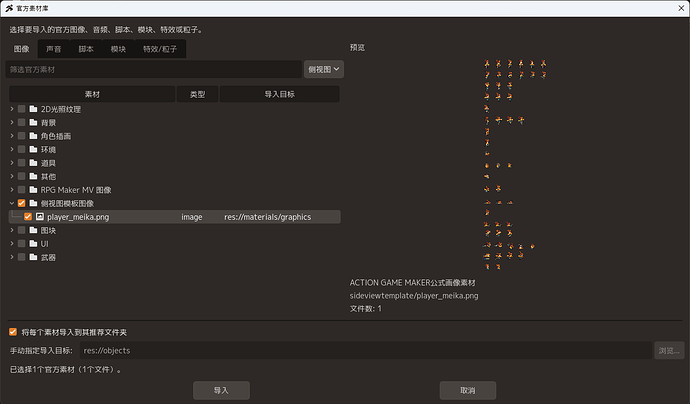Image resolution: width=690 pixels, height=404 pixels.
Task: Check the 图块 folder checkbox
Action: point(21,230)
